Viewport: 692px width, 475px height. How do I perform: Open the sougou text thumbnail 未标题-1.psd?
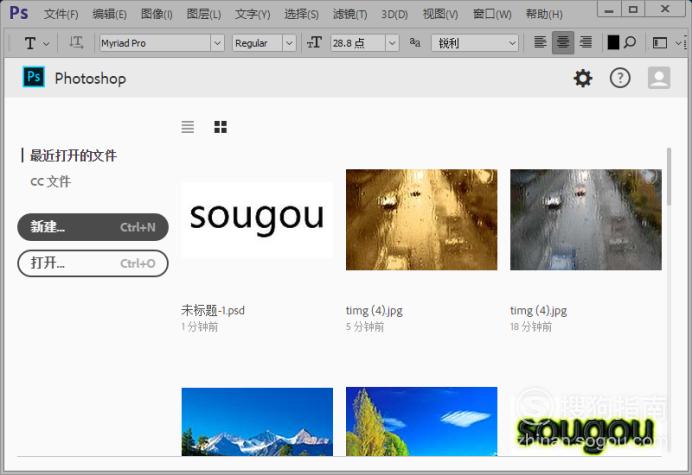[x=257, y=220]
